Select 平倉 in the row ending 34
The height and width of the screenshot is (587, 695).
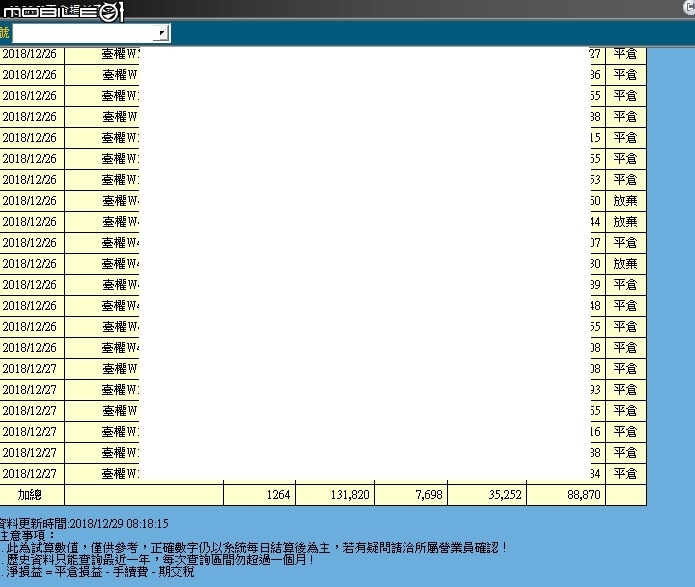pyautogui.click(x=625, y=474)
